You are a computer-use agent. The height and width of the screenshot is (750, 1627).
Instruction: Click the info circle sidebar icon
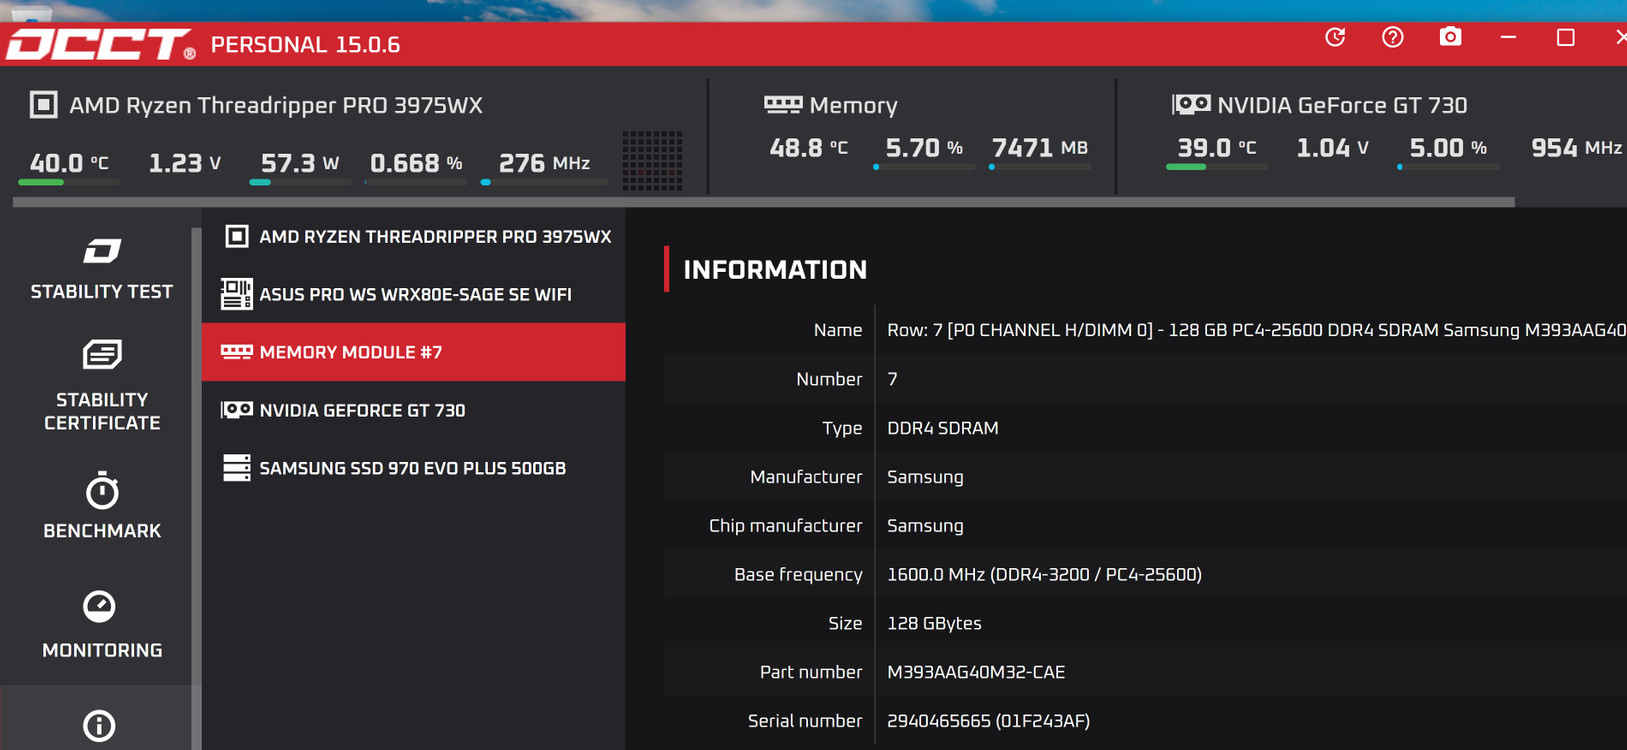(x=99, y=725)
